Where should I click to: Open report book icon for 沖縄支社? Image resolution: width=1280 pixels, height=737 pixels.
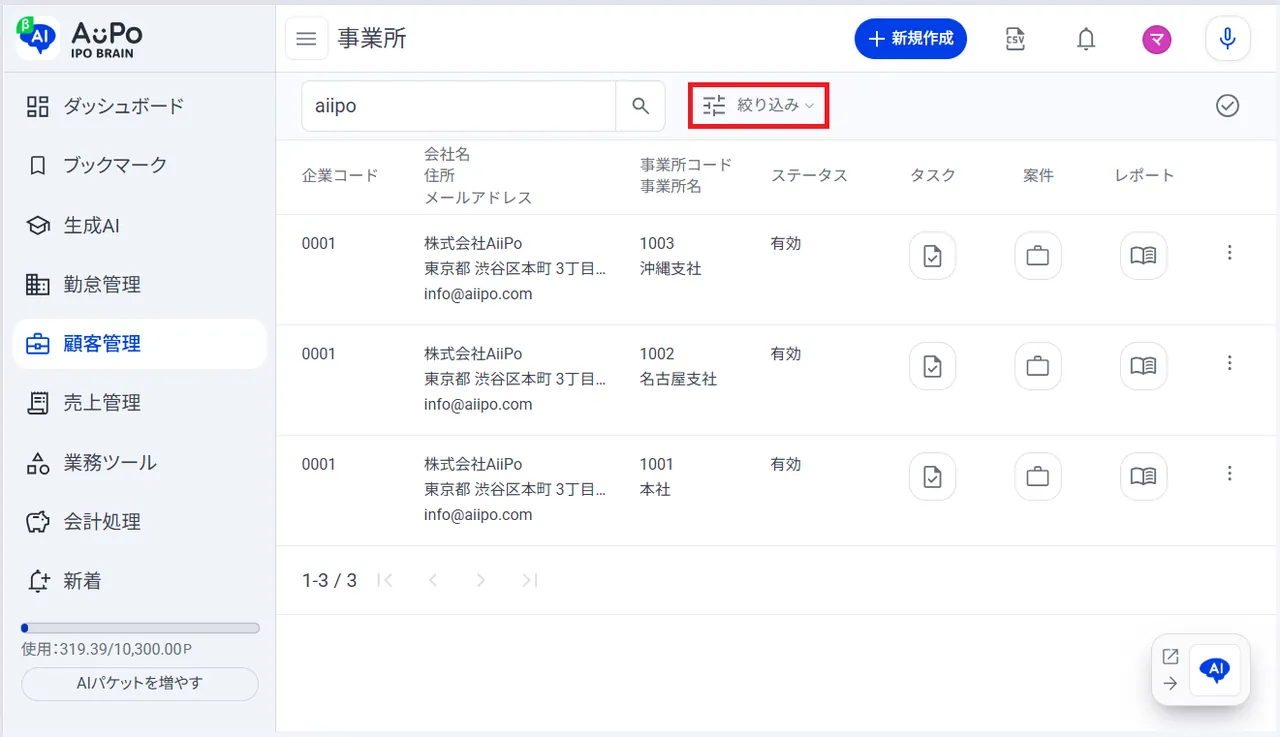(1143, 256)
